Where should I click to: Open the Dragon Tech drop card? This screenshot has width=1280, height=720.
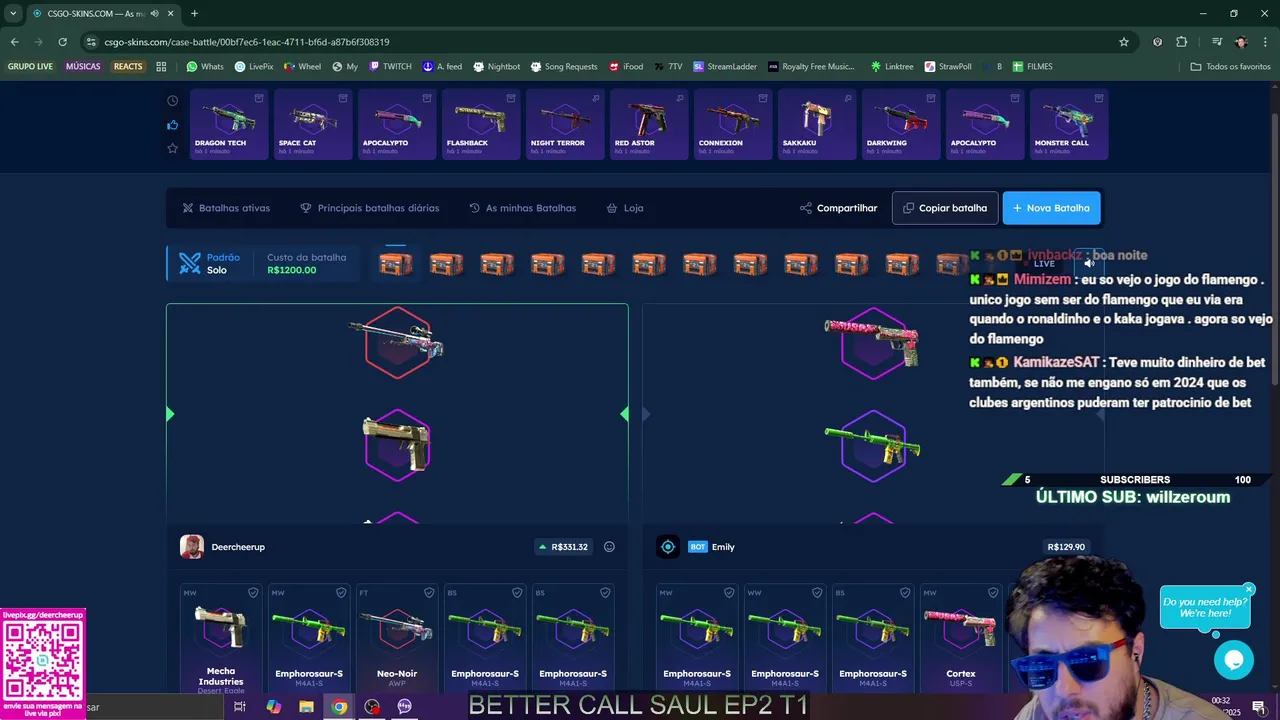[229, 124]
